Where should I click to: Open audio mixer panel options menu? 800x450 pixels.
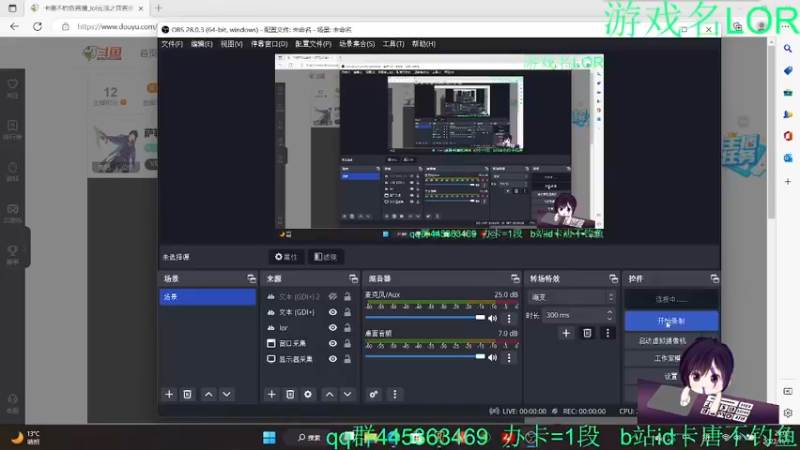[394, 394]
